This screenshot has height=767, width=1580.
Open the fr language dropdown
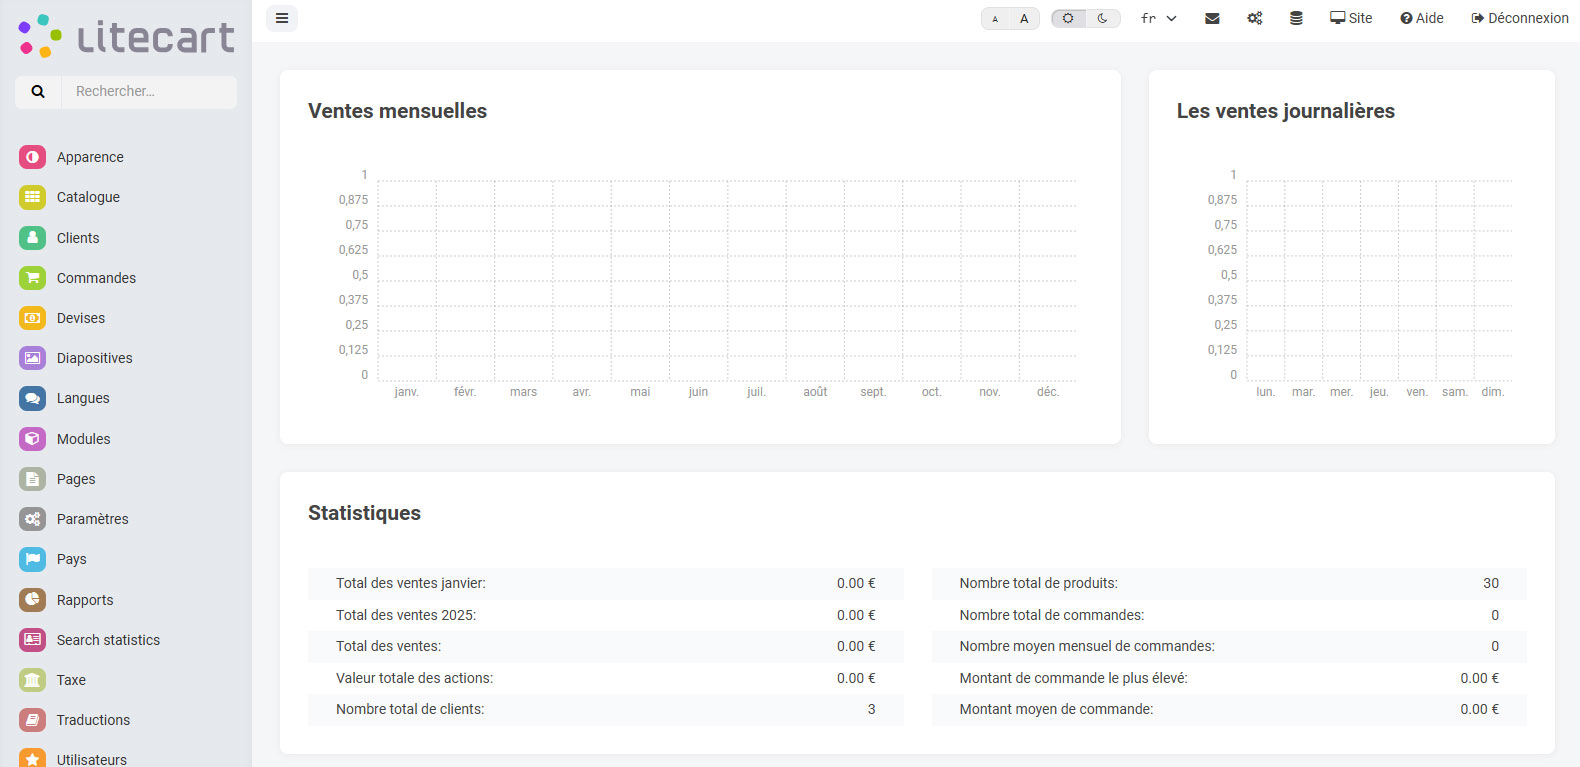[x=1158, y=18]
